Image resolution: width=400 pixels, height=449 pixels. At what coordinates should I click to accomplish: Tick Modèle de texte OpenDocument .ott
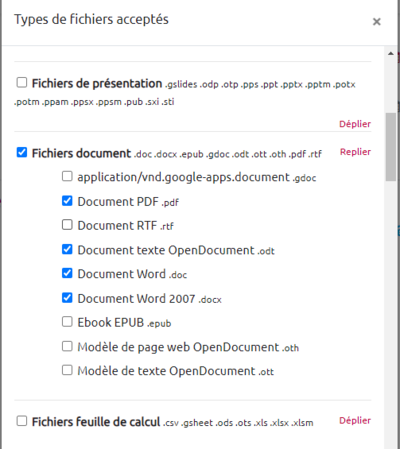(67, 370)
